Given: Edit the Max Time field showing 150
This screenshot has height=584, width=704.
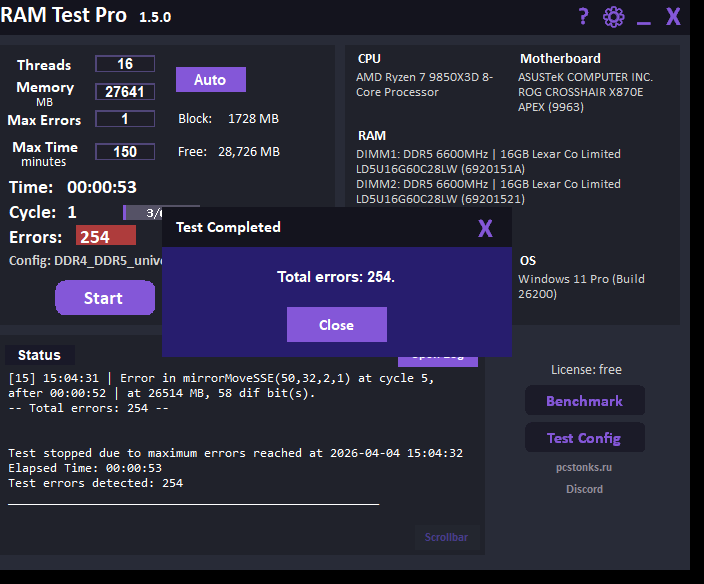Looking at the screenshot, I should 125,152.
